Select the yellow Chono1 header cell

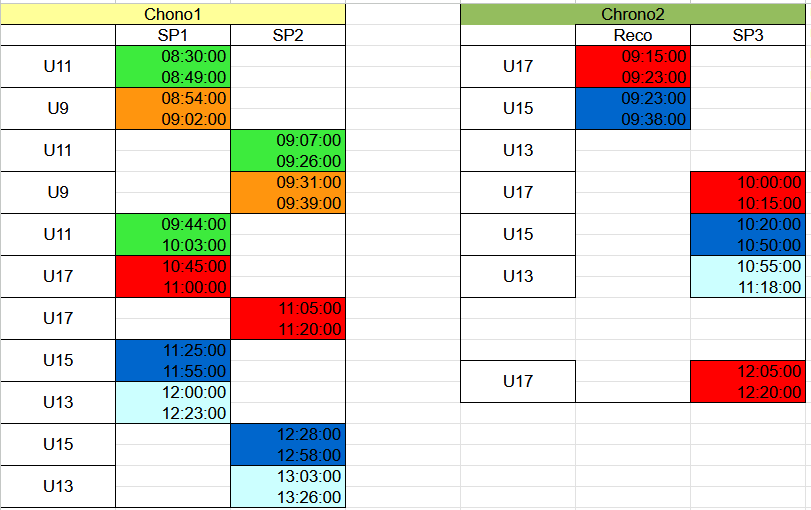pyautogui.click(x=173, y=14)
